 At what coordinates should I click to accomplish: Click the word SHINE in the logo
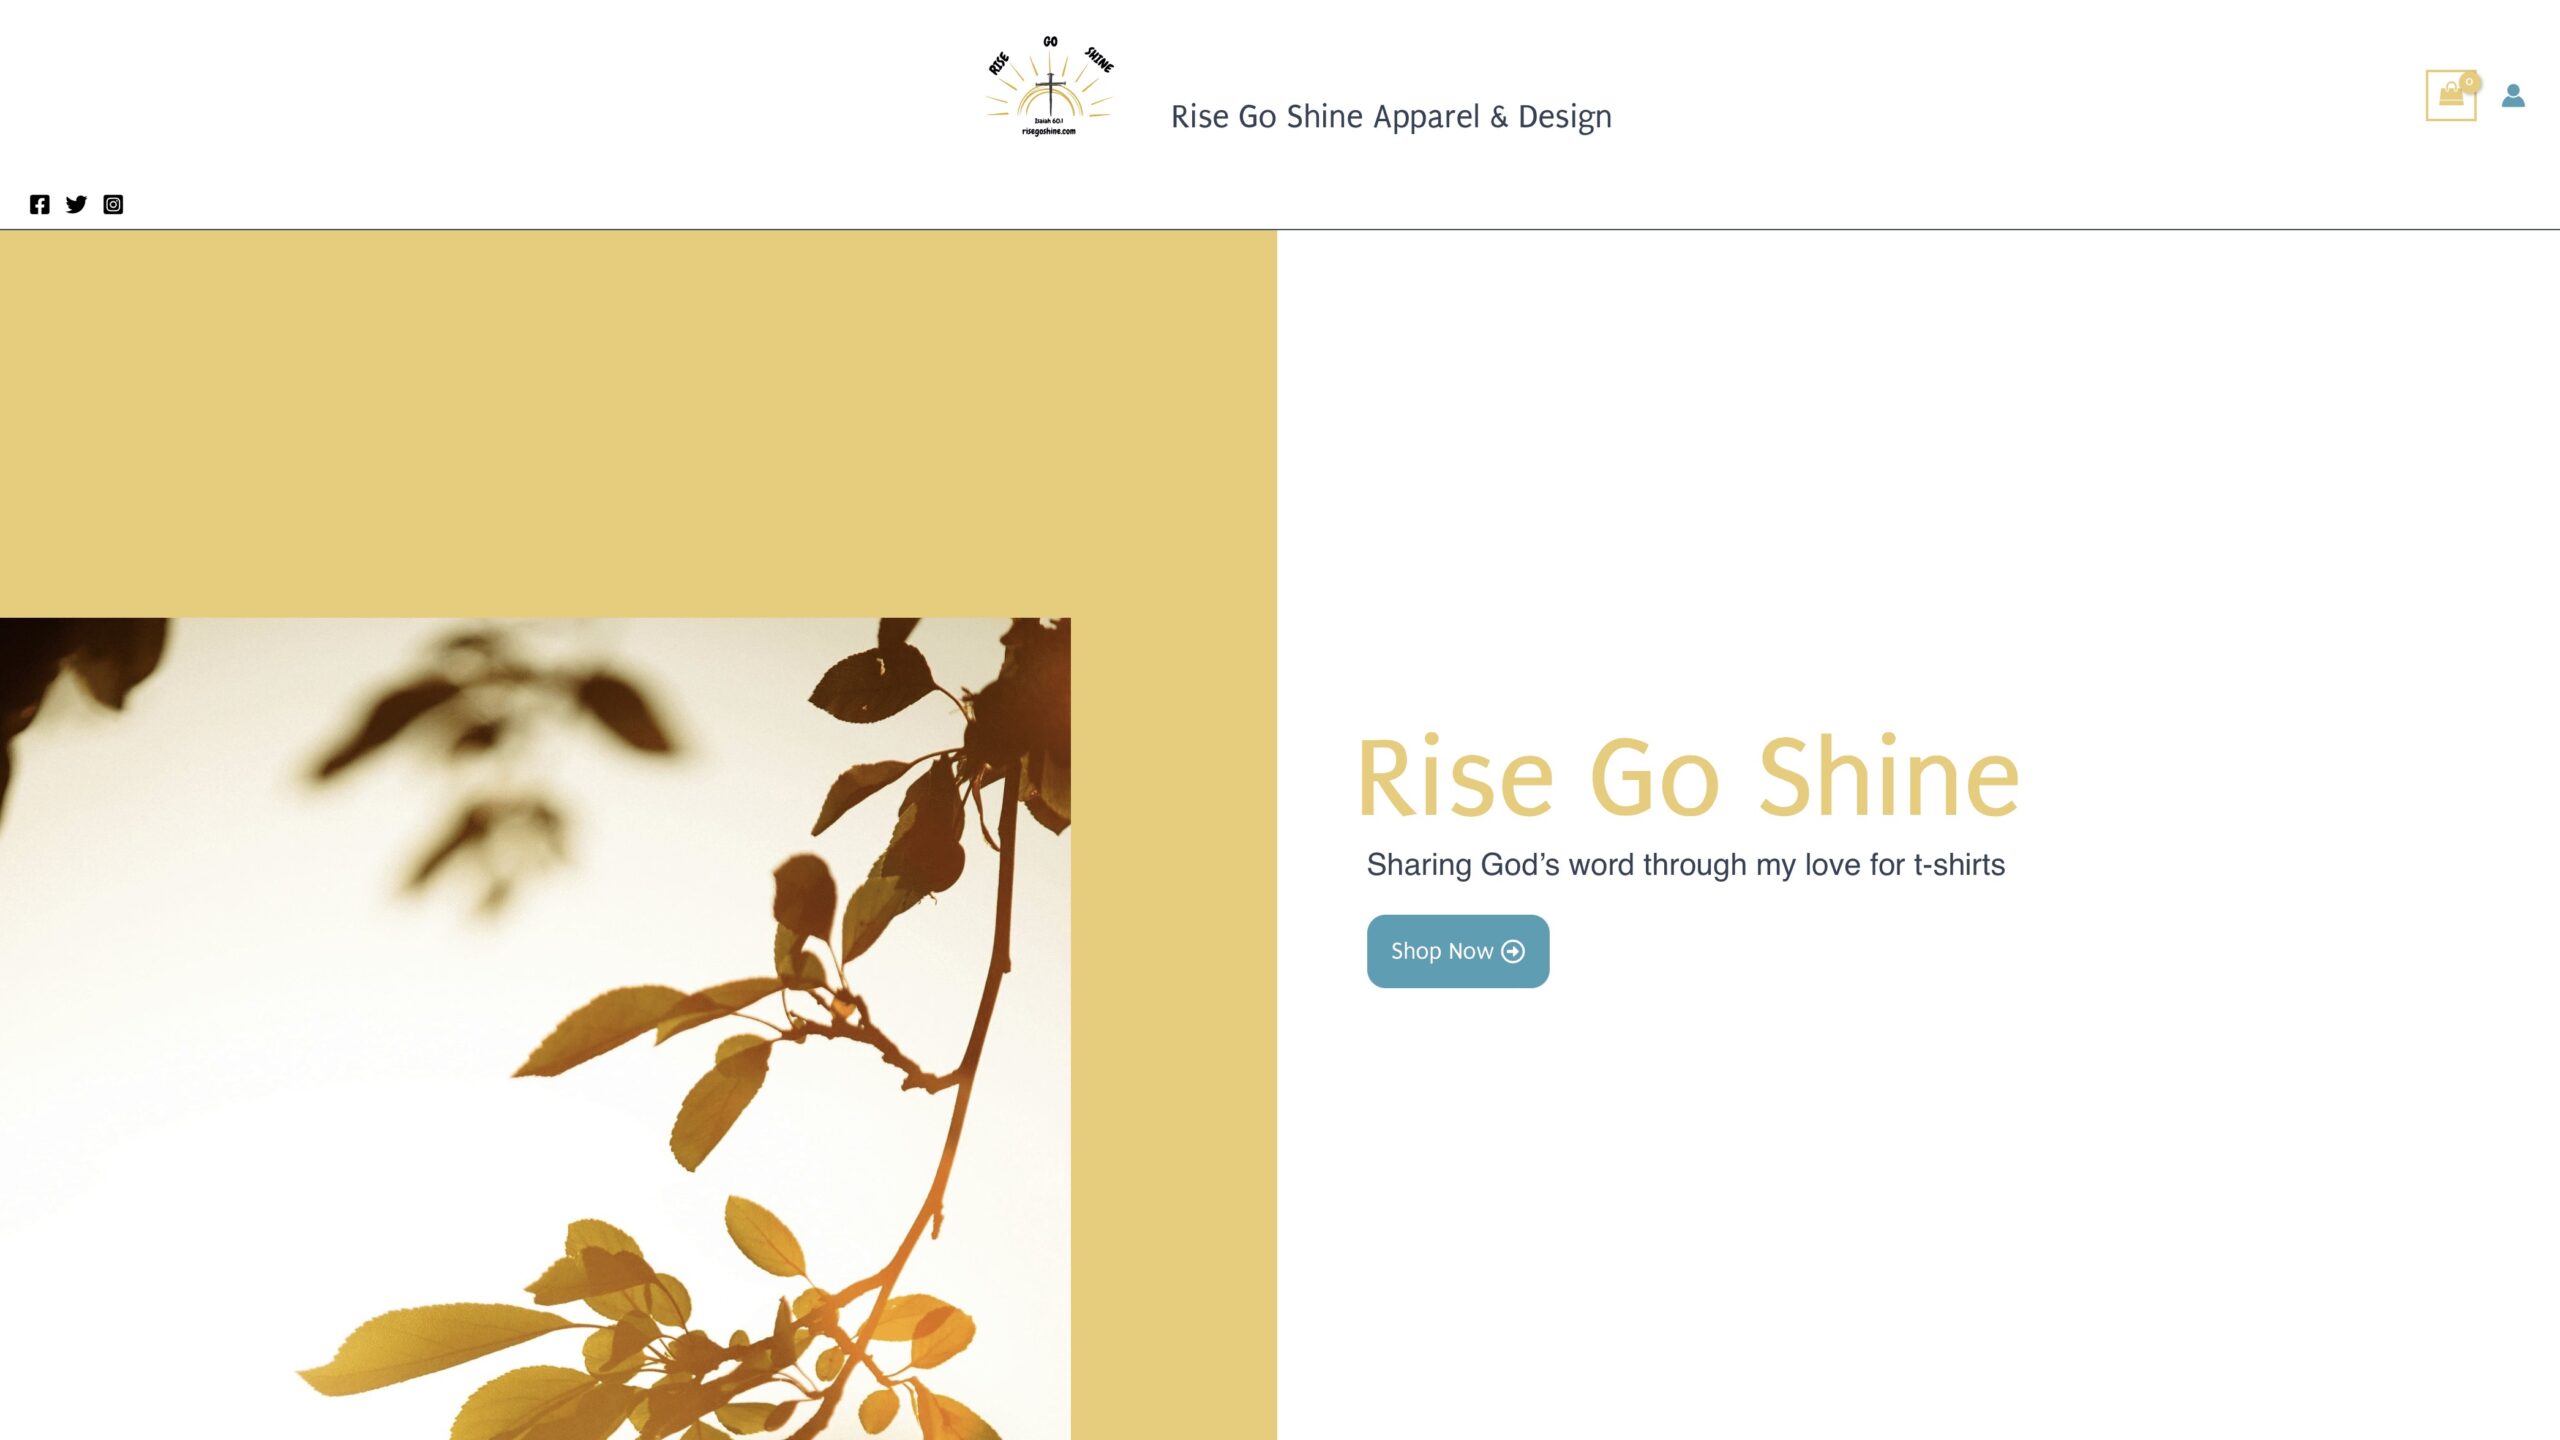click(1099, 59)
